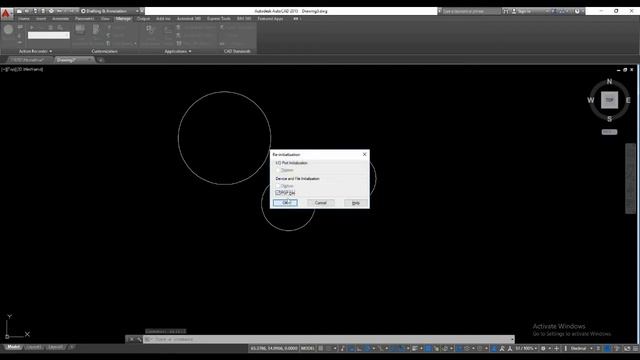Toggle Digitizer under Device and File Initialization

[284, 186]
